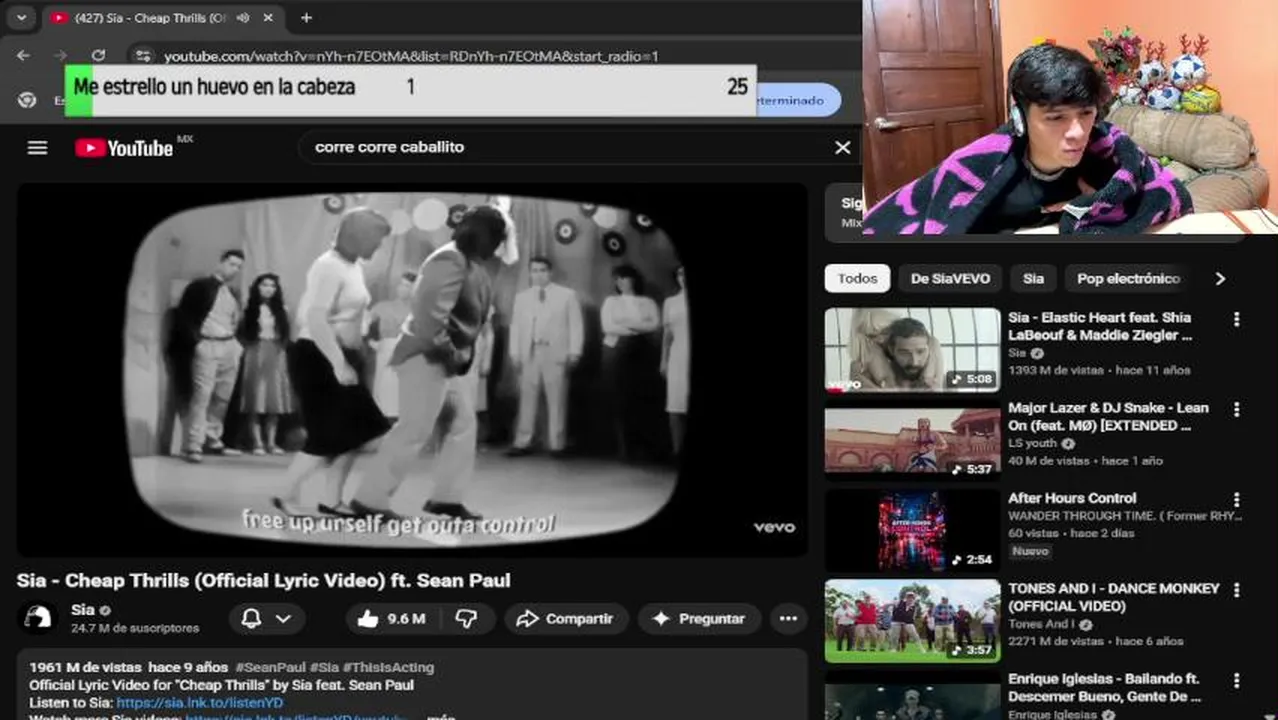Image resolution: width=1278 pixels, height=720 pixels.
Task: Go to the YouTube home logo
Action: 124,148
